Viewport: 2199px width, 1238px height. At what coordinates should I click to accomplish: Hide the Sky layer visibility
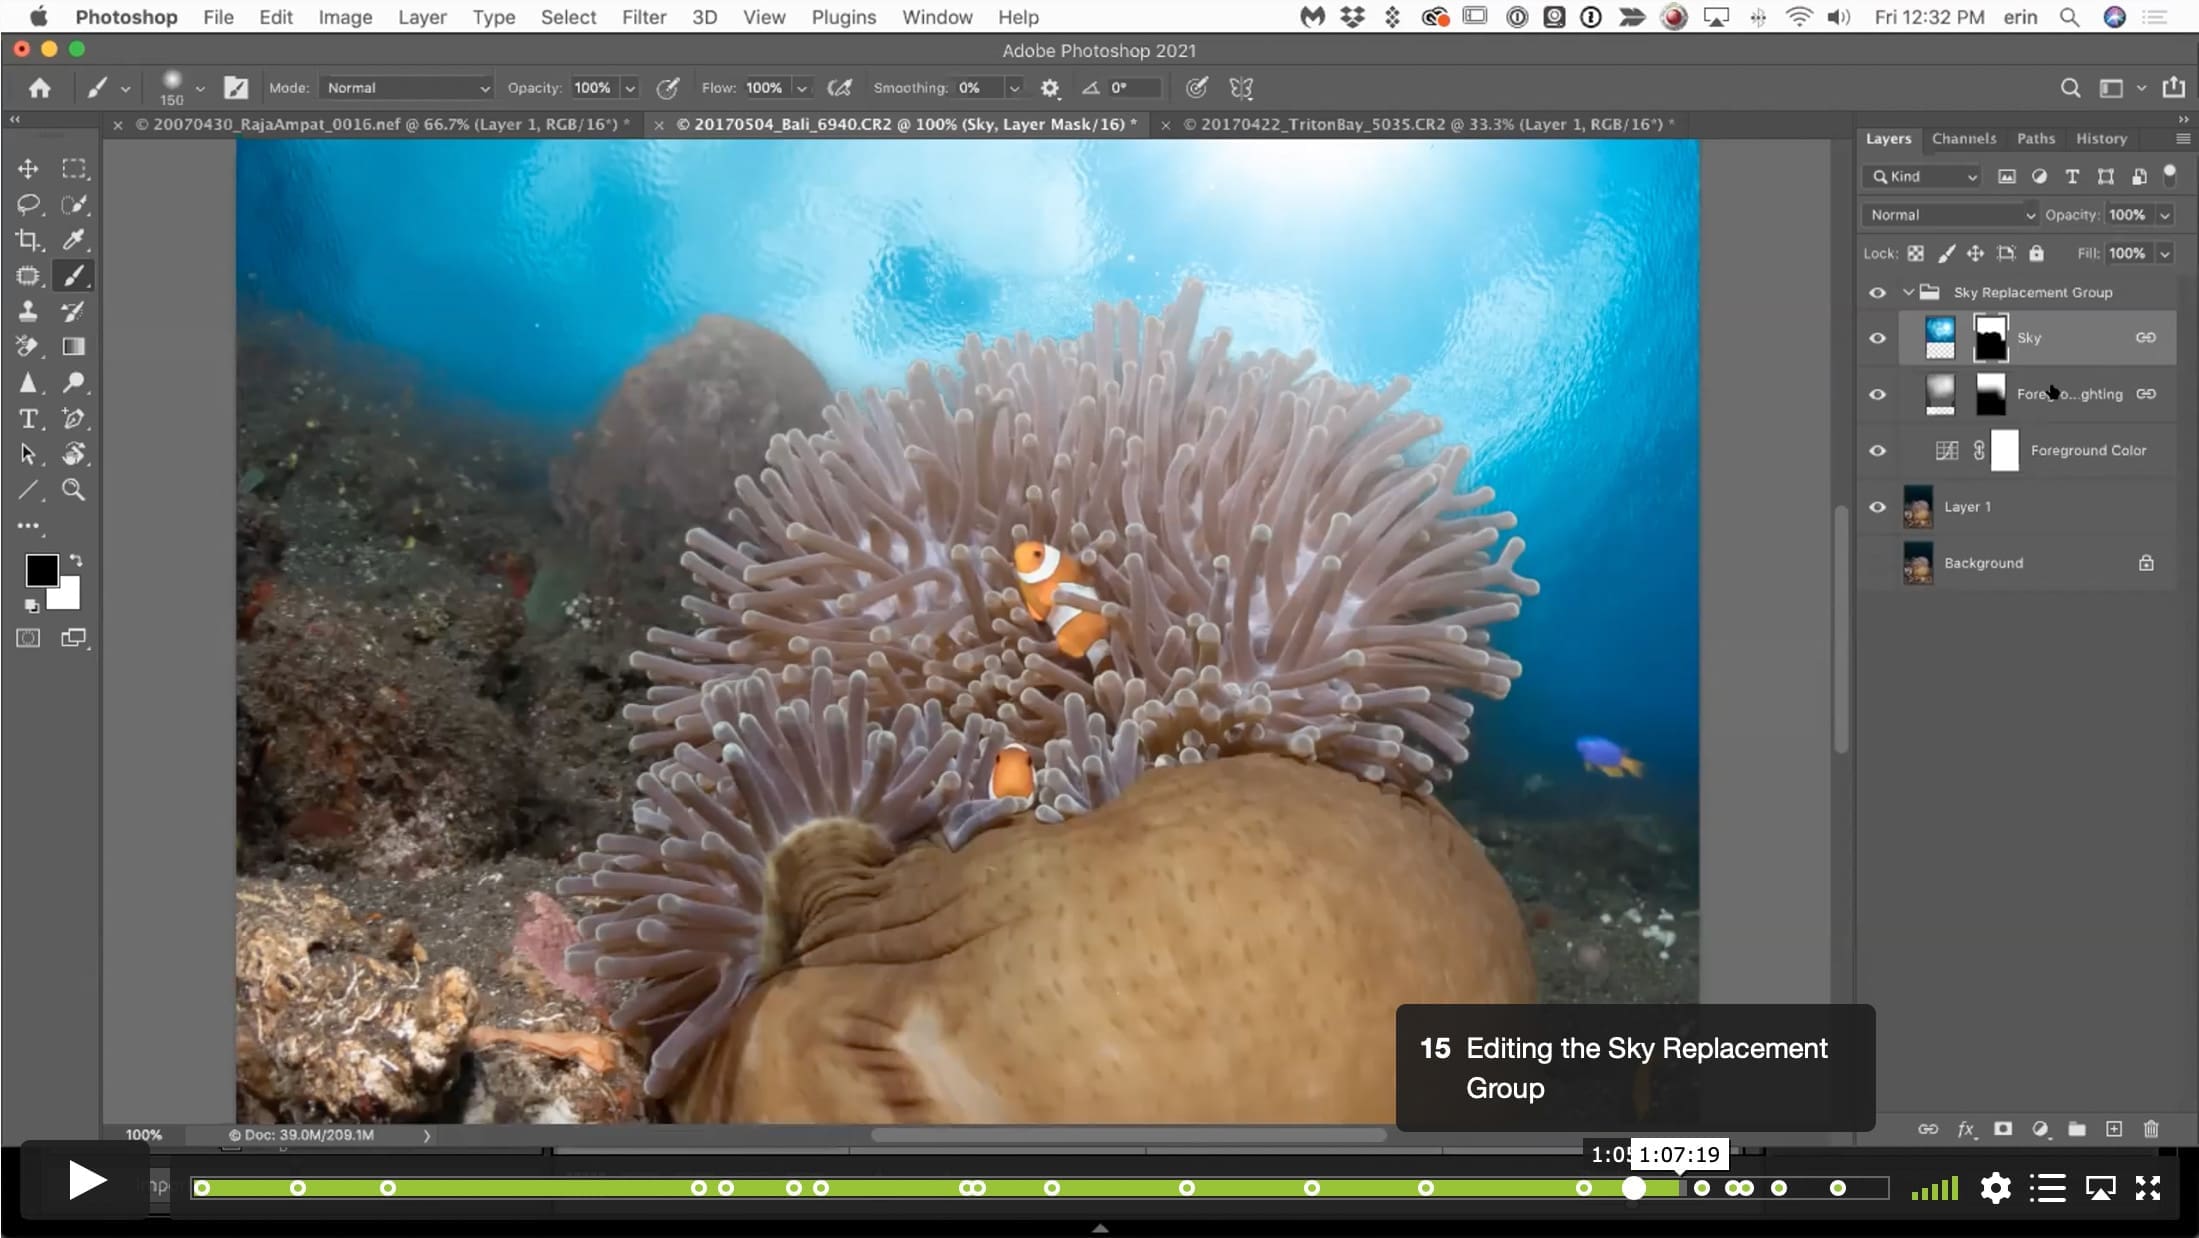pyautogui.click(x=1877, y=338)
